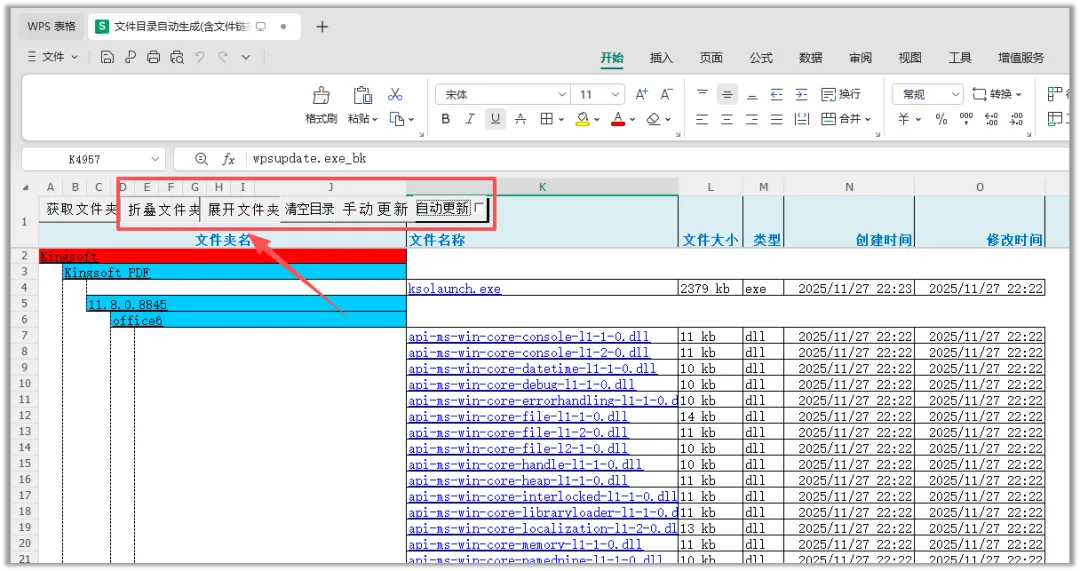The width and height of the screenshot is (1080, 571).
Task: Increase font size with A+ icon
Action: tap(641, 94)
